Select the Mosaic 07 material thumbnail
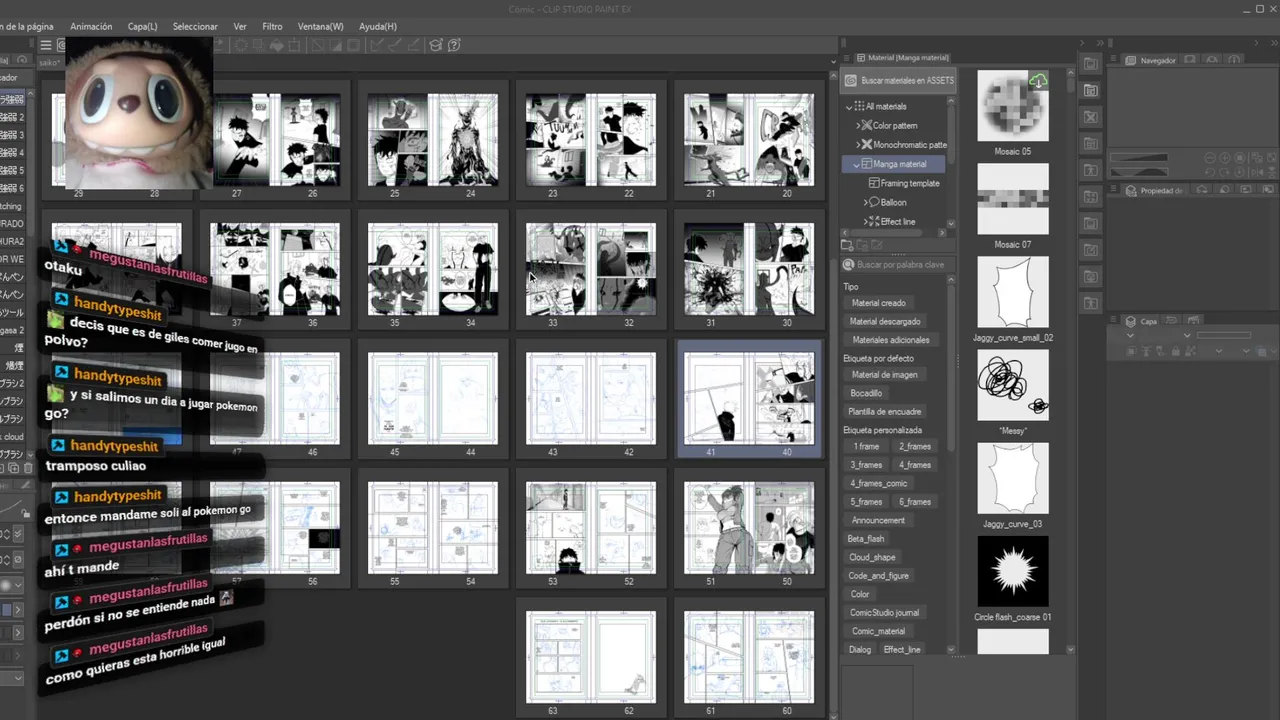Screen dimensions: 1280x720 [1012, 199]
